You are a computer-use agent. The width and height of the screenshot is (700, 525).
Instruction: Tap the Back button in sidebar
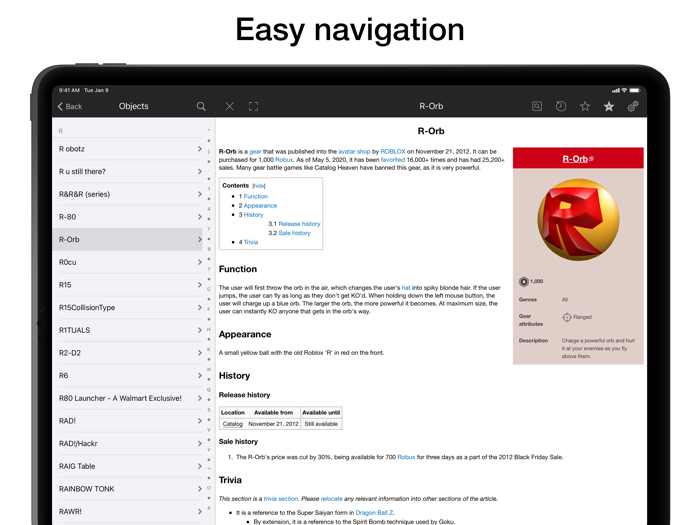coord(70,106)
